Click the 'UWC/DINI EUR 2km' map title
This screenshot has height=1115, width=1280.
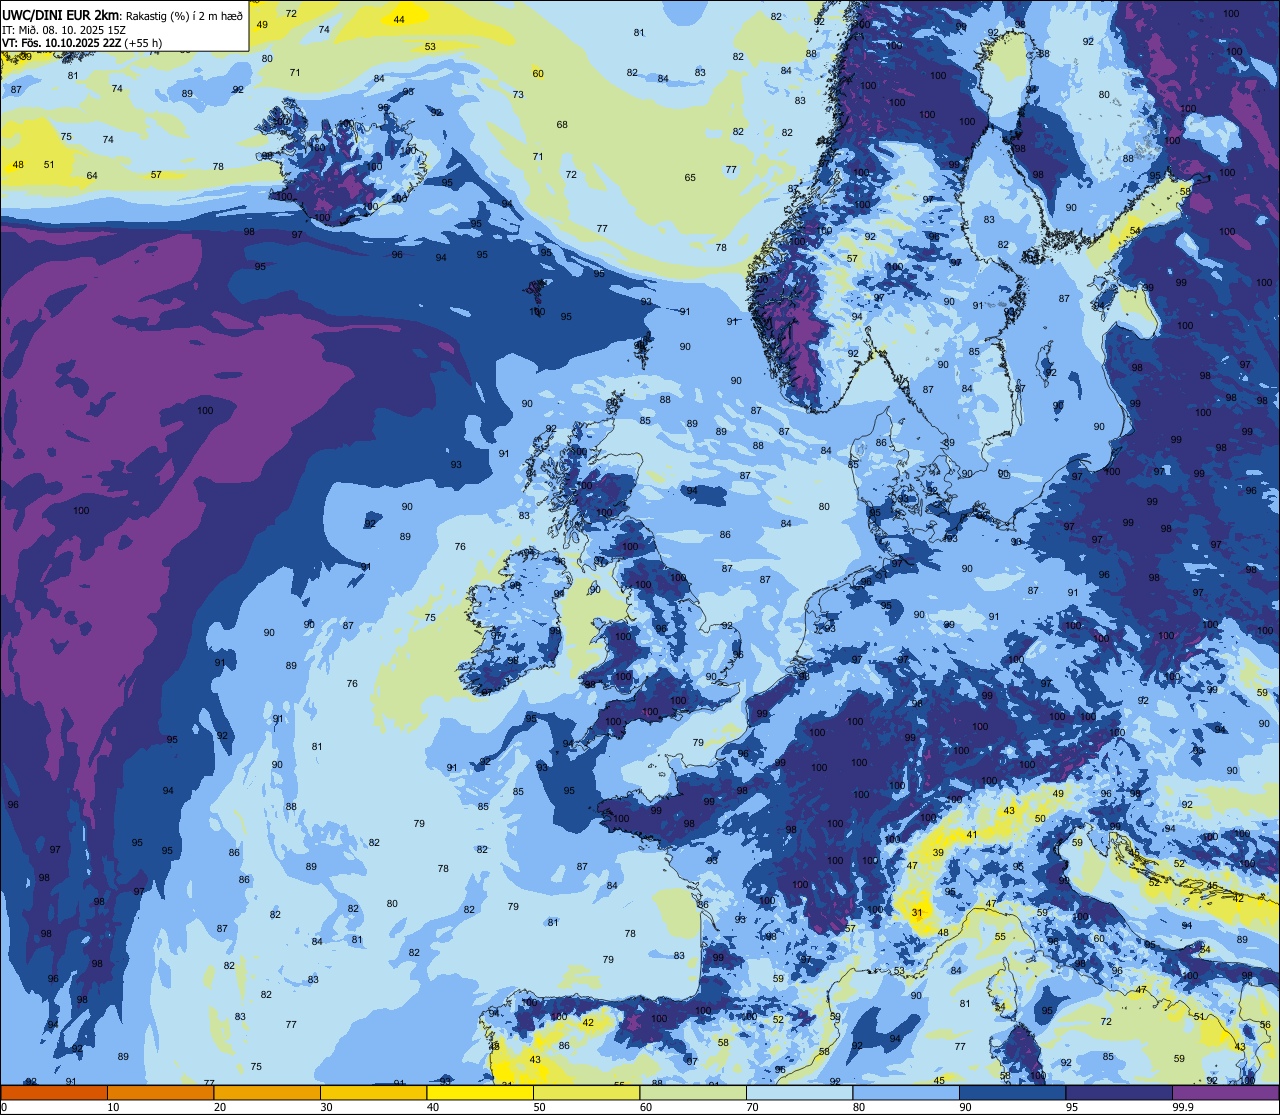pyautogui.click(x=61, y=14)
